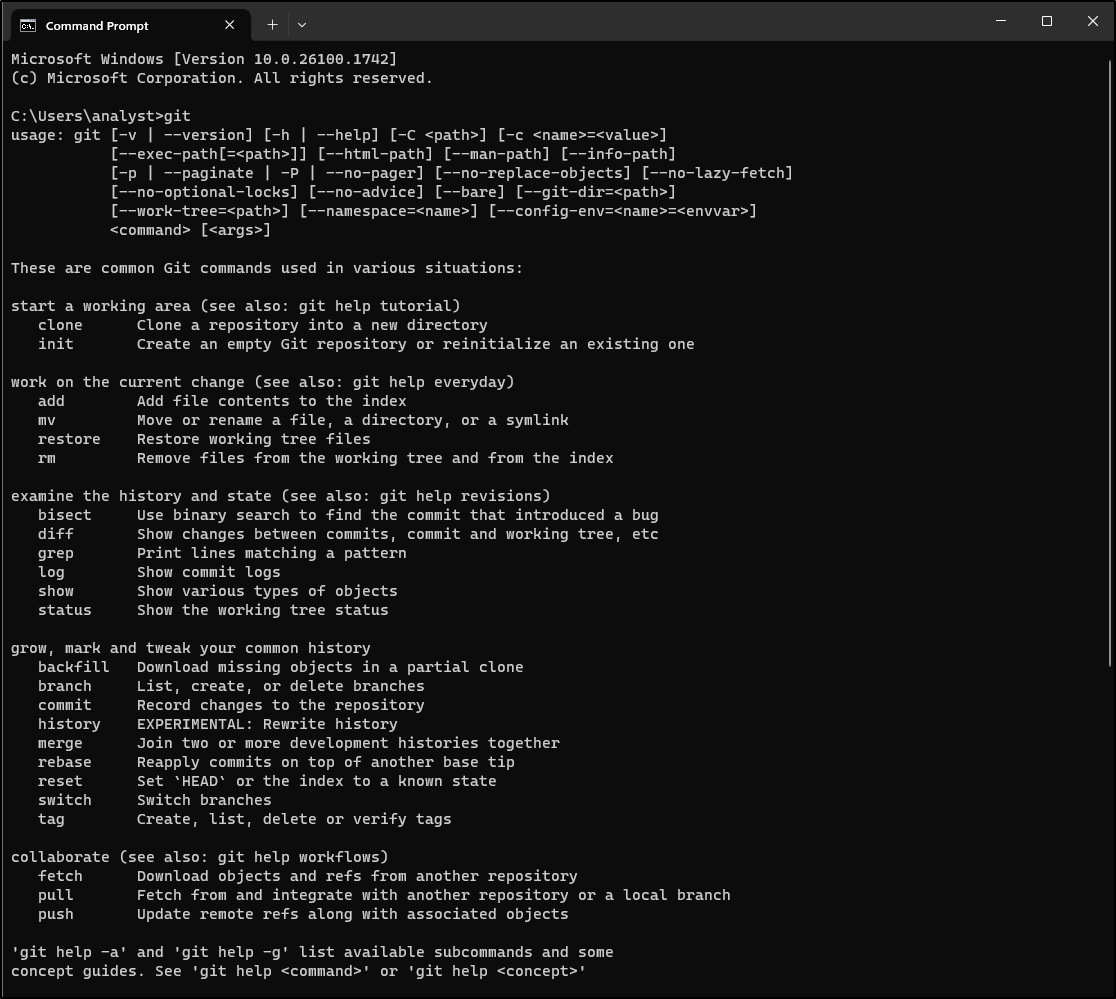Click the 'status' command row
1116x999 pixels.
pyautogui.click(x=213, y=610)
